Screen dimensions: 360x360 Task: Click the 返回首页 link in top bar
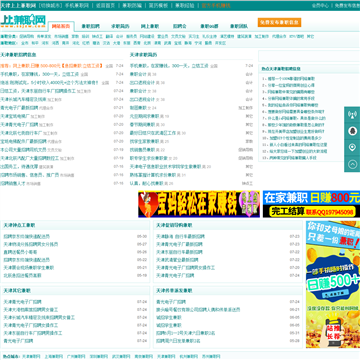click(x=105, y=5)
